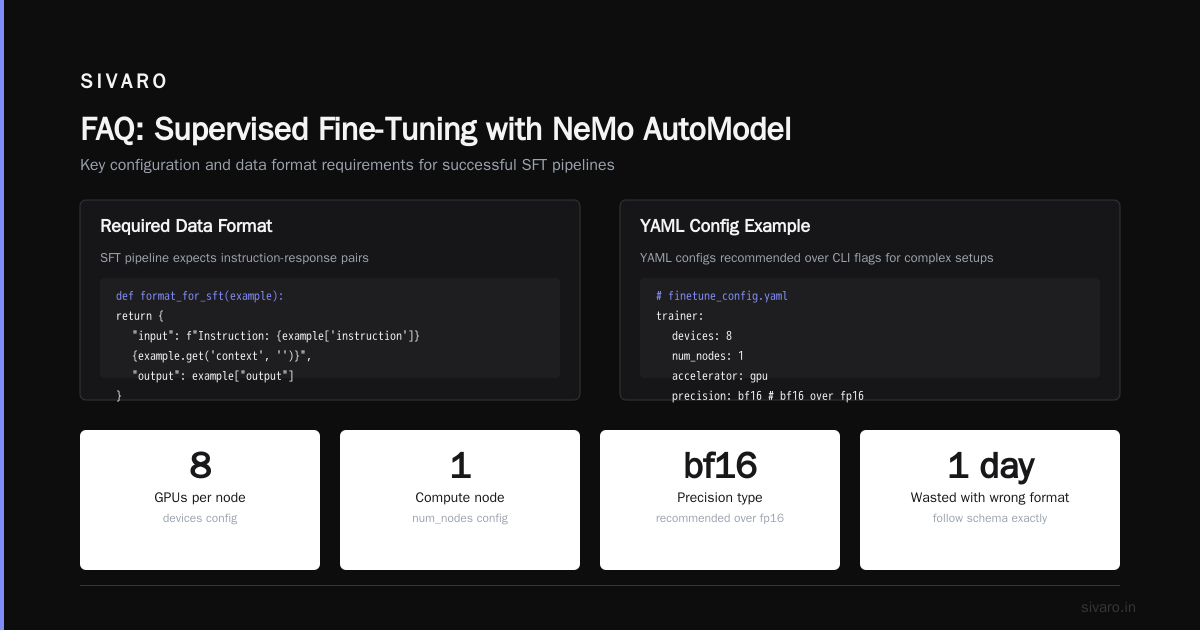Select the YAML Config Example heading

tap(725, 226)
